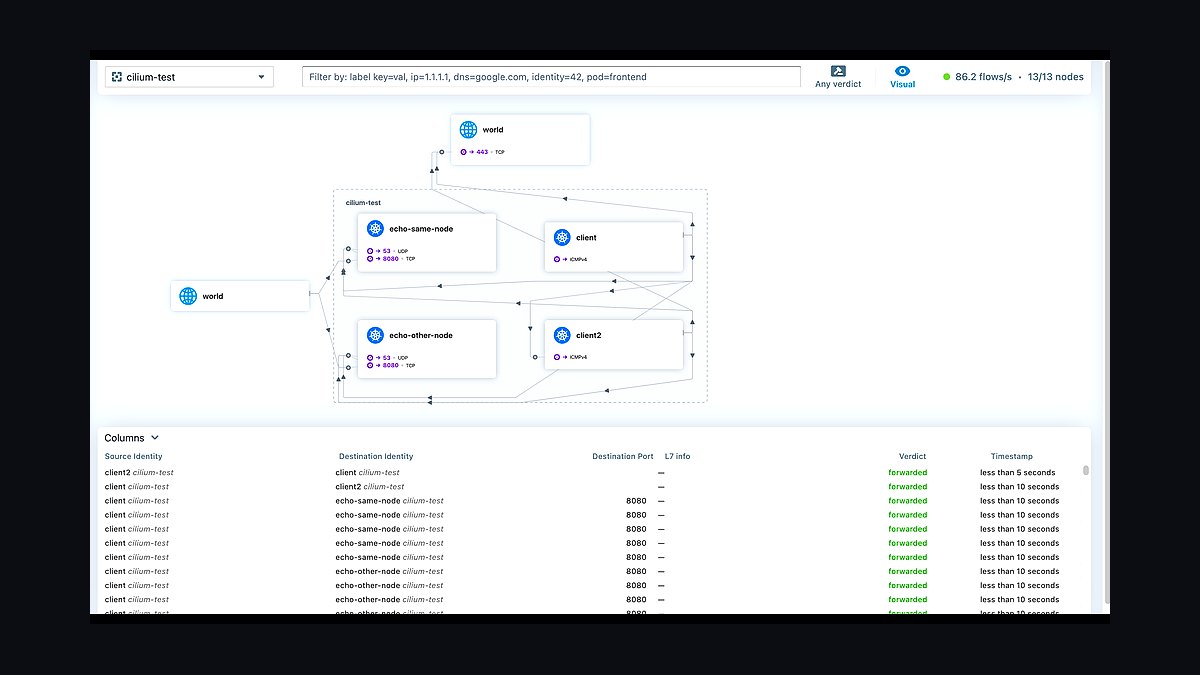Image resolution: width=1200 pixels, height=675 pixels.
Task: Click the cilium-test namespace boundary label
Action: click(363, 203)
